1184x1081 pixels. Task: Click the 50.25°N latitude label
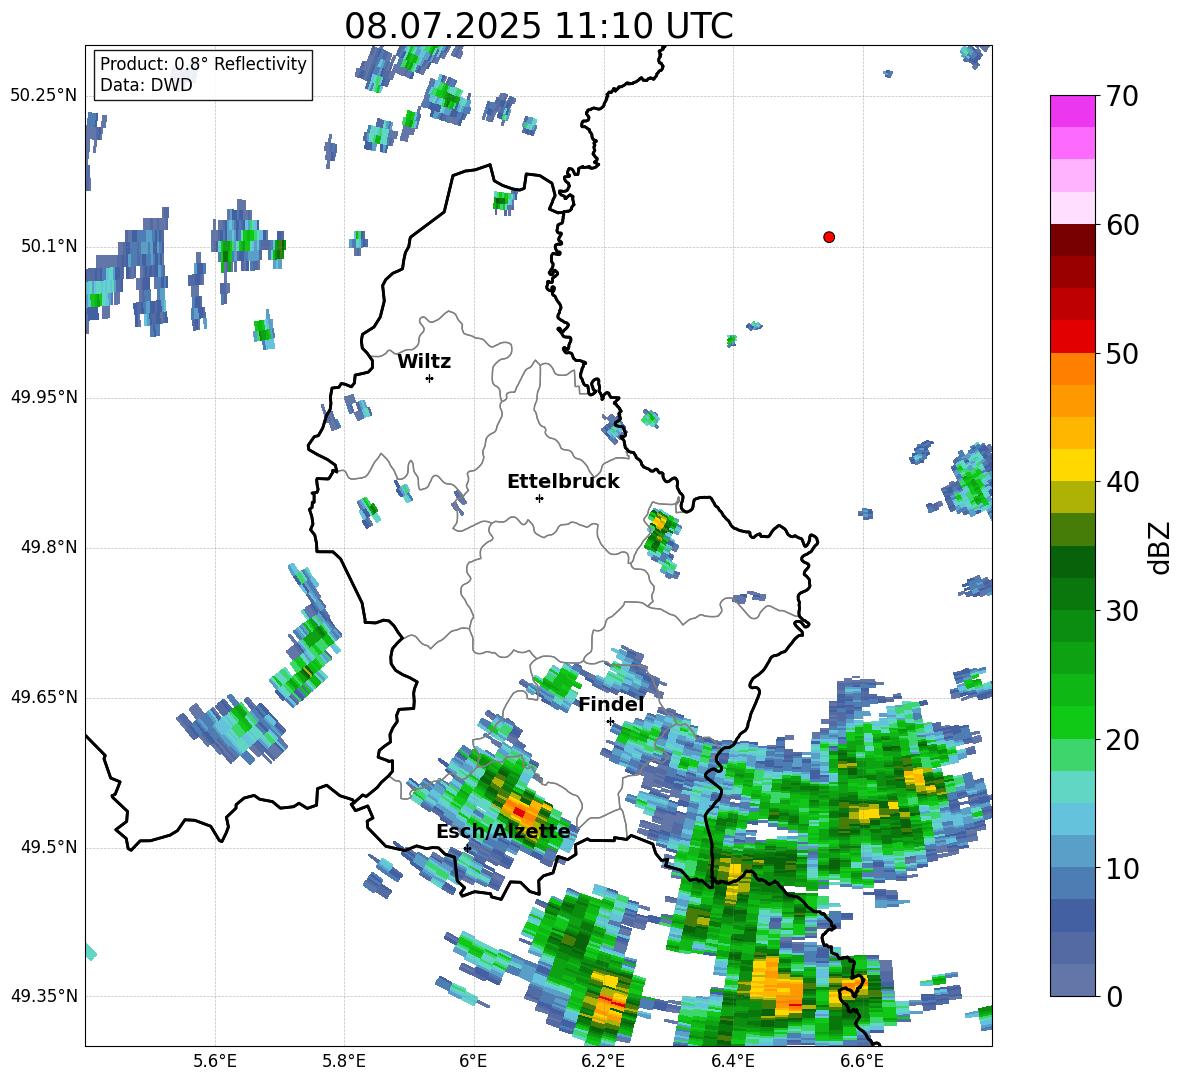(44, 96)
